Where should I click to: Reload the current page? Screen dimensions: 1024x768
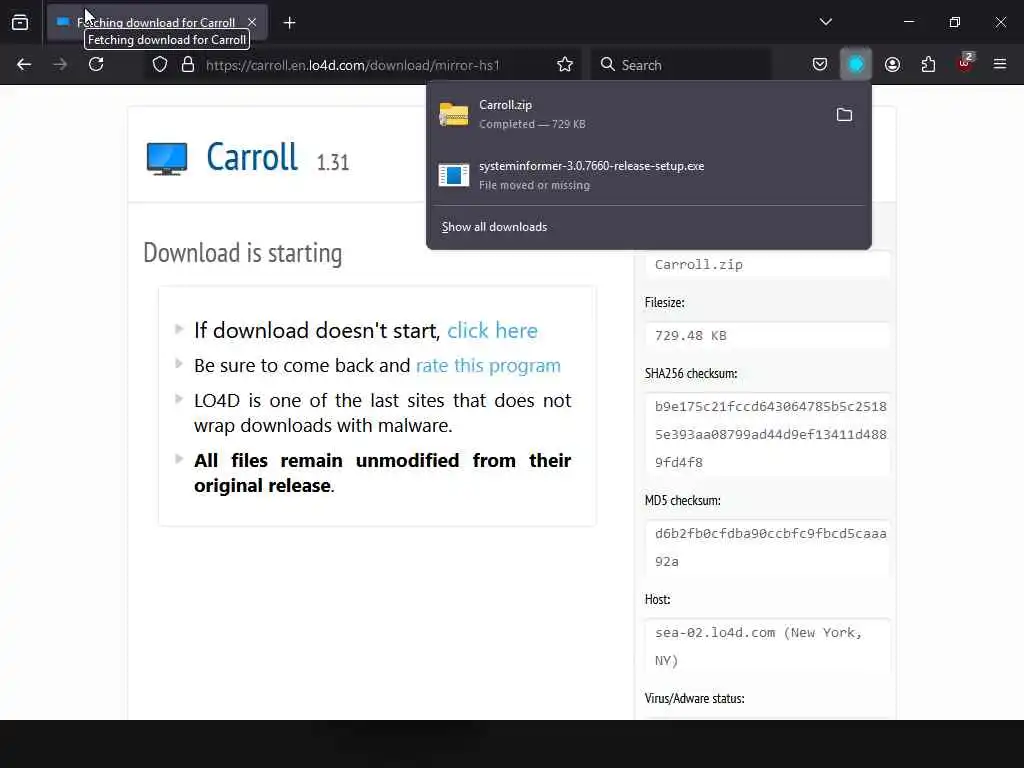pyautogui.click(x=96, y=65)
